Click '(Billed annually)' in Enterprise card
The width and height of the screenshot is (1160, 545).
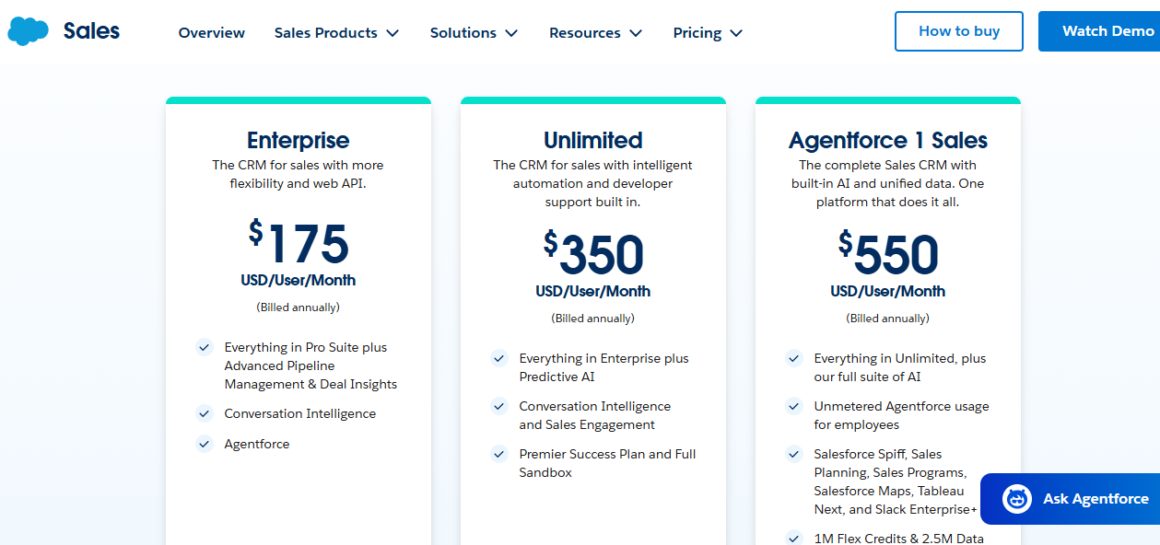298,307
